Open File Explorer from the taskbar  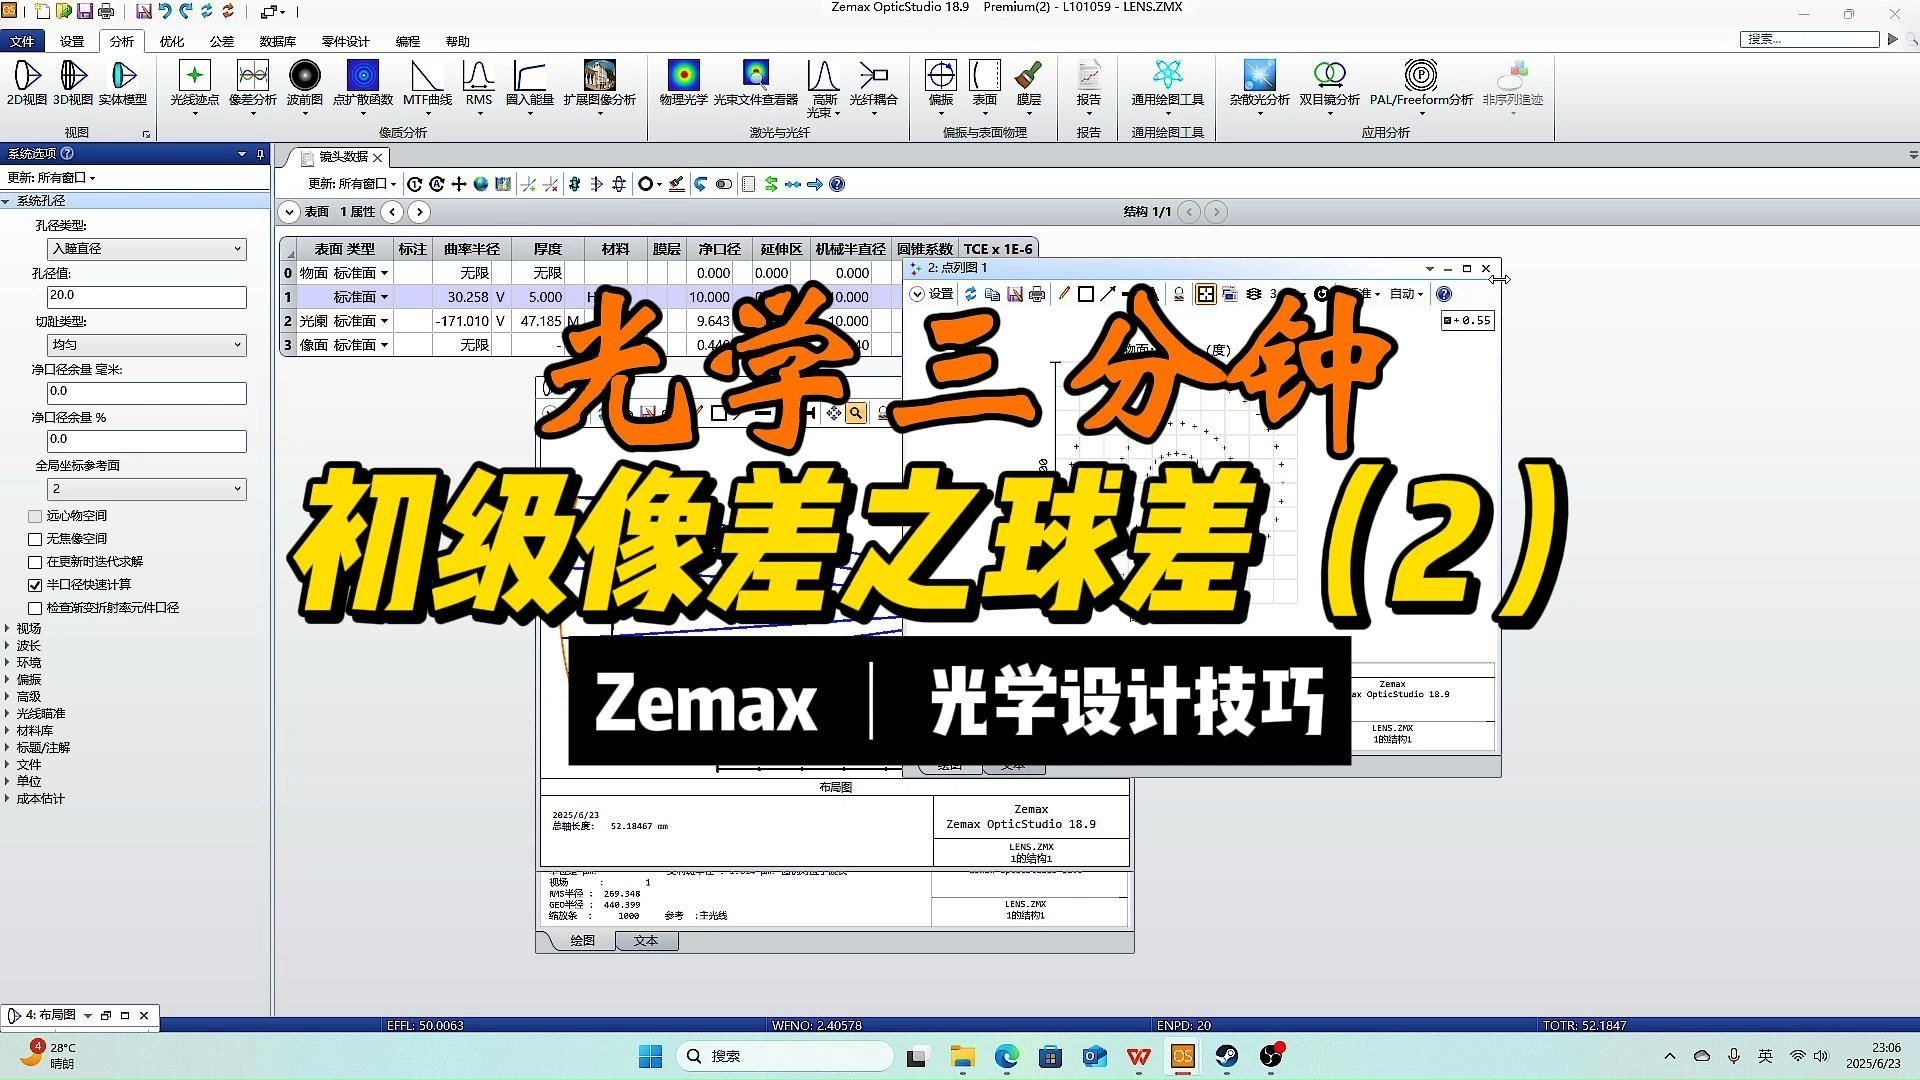[x=961, y=1056]
